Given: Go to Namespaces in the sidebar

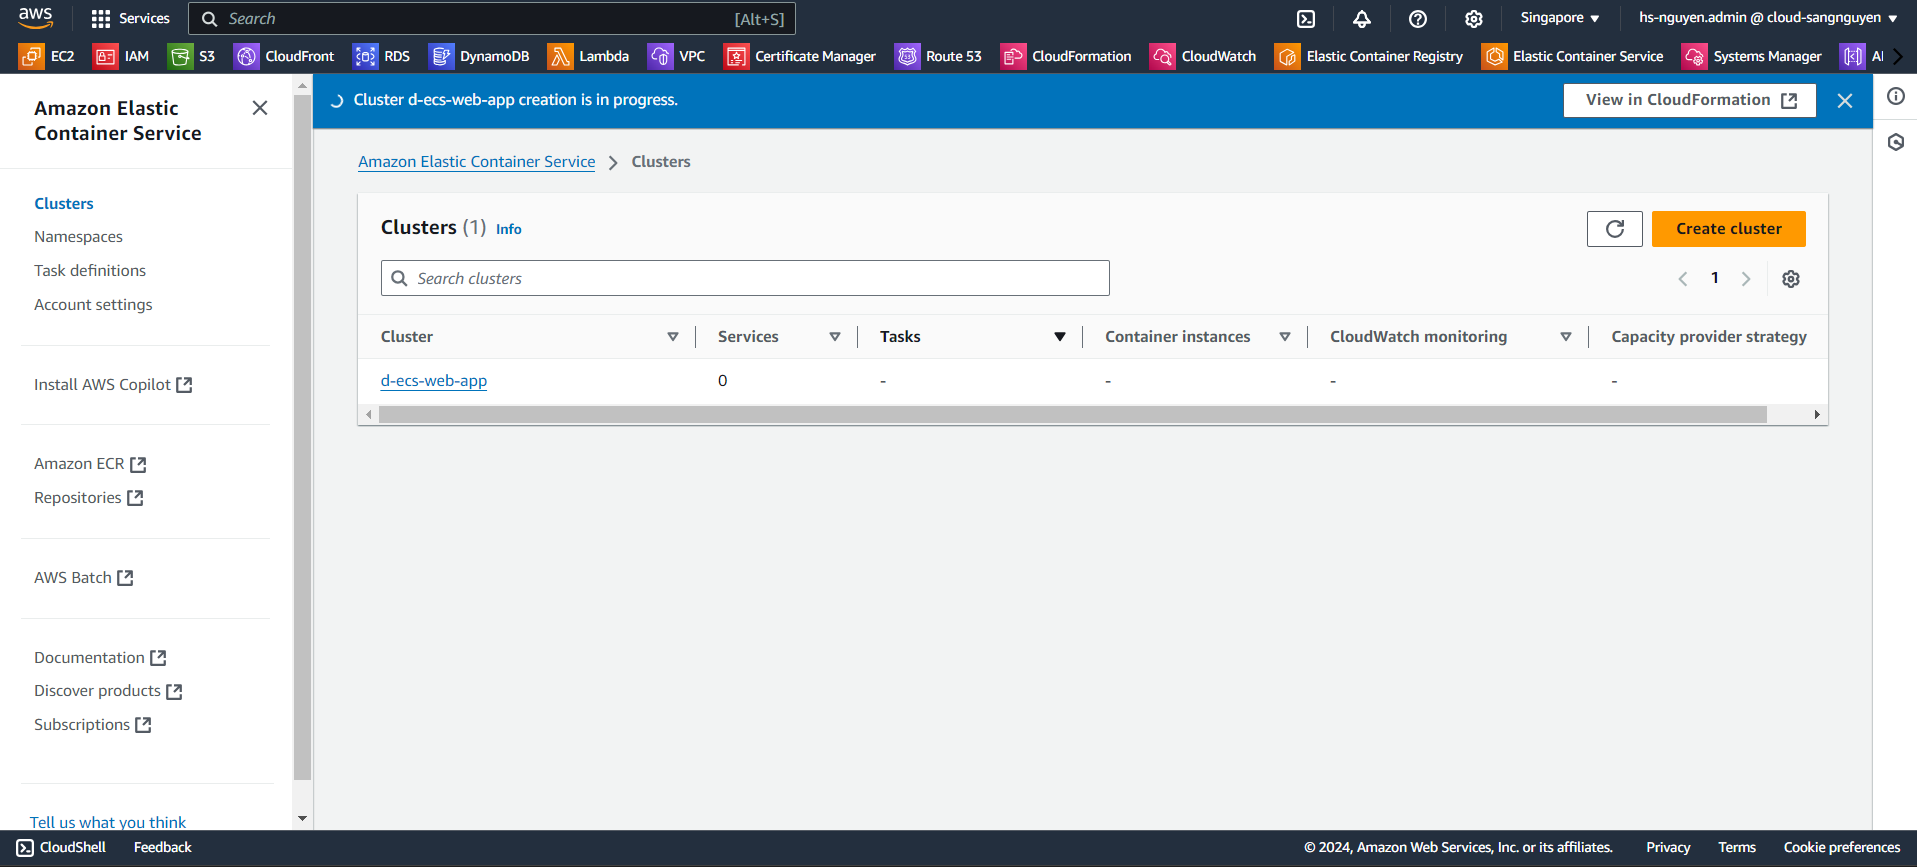Looking at the screenshot, I should [x=78, y=237].
